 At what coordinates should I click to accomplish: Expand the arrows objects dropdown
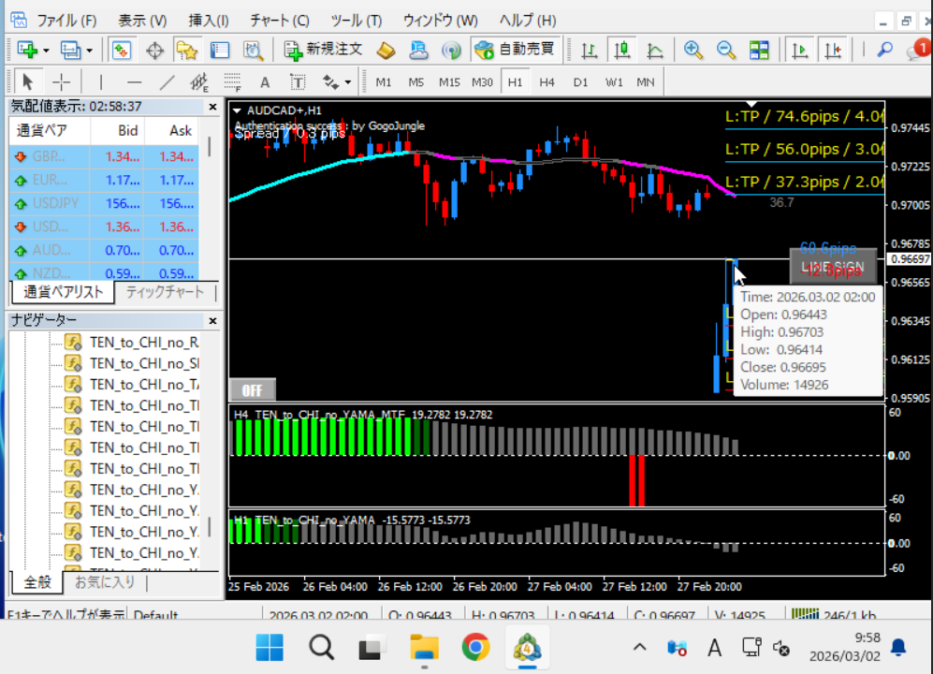click(348, 82)
